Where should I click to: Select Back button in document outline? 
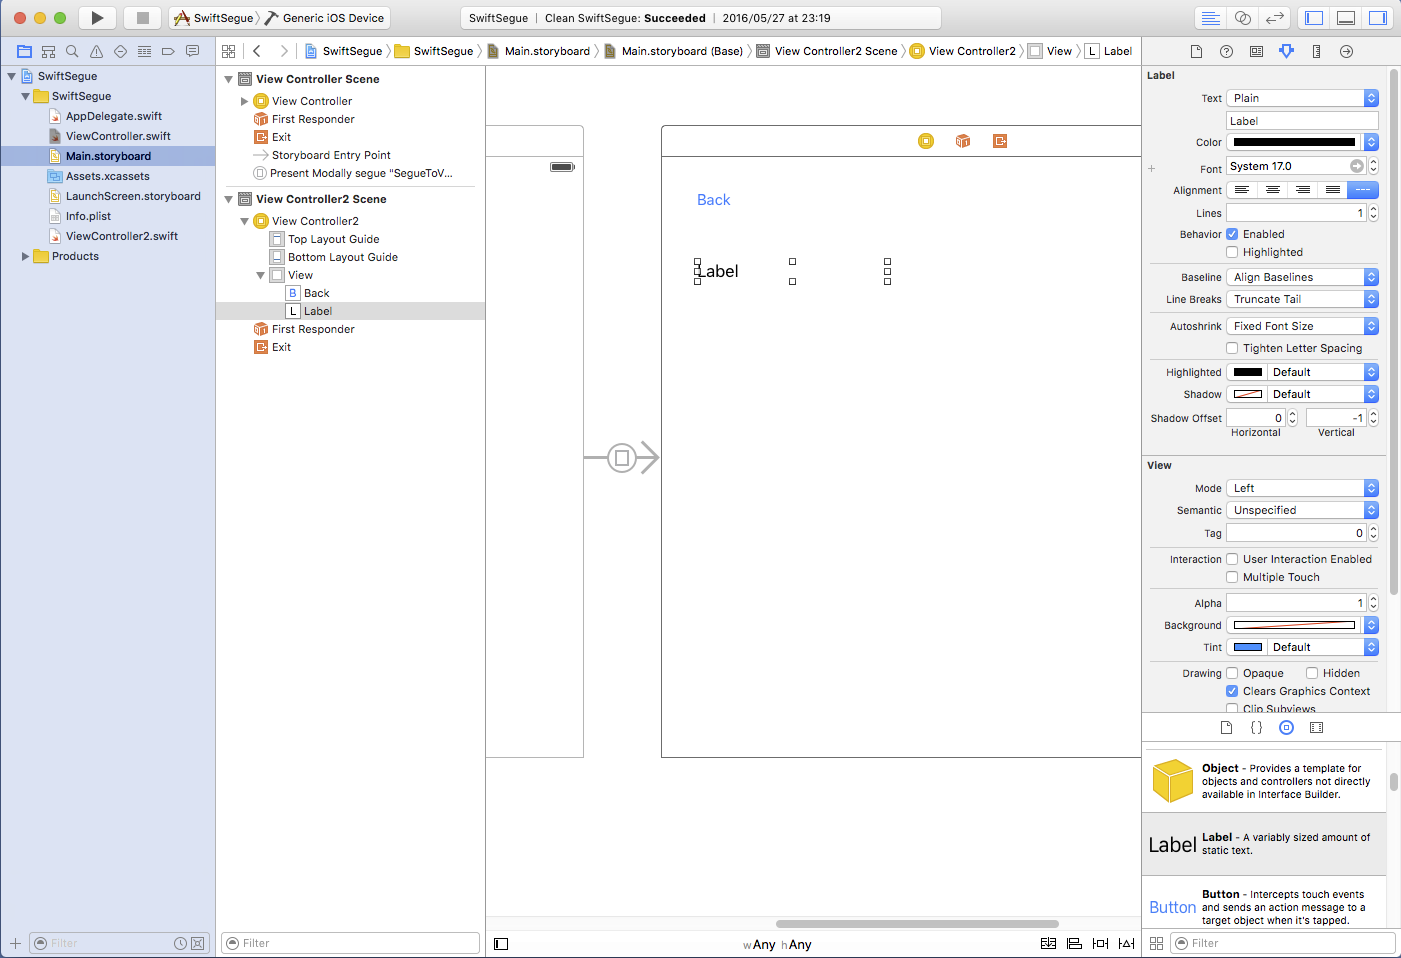tap(316, 293)
